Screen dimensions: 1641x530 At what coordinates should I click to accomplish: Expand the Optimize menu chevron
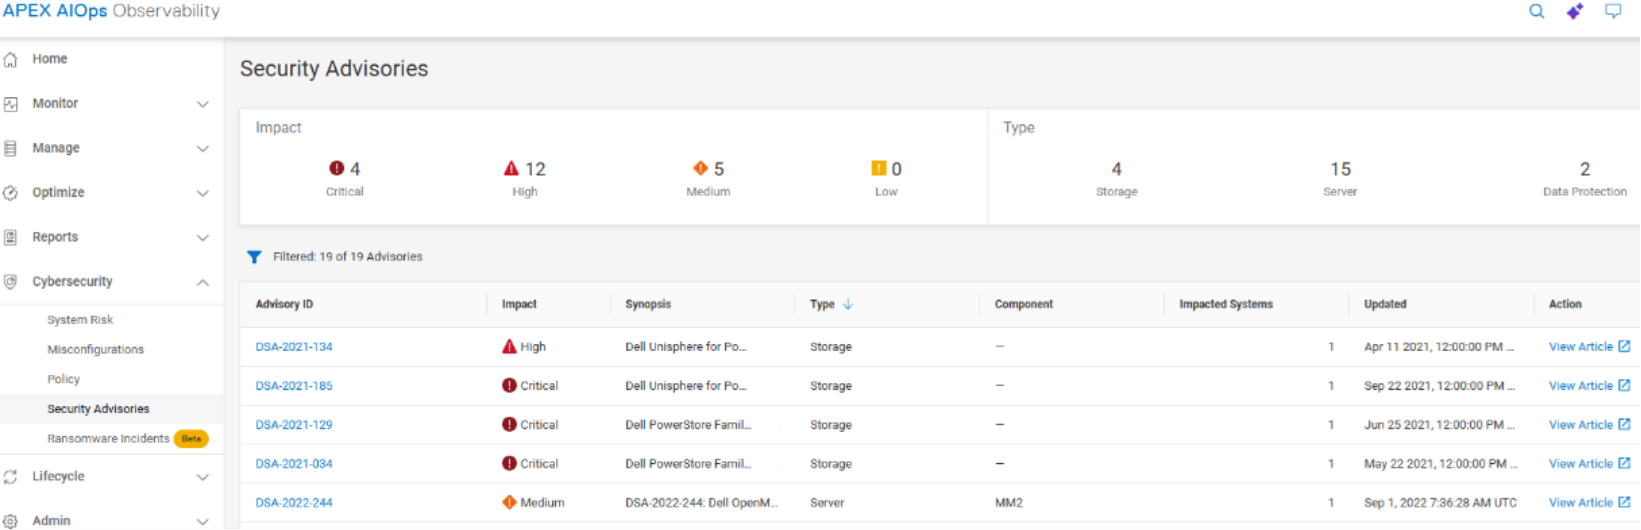203,193
